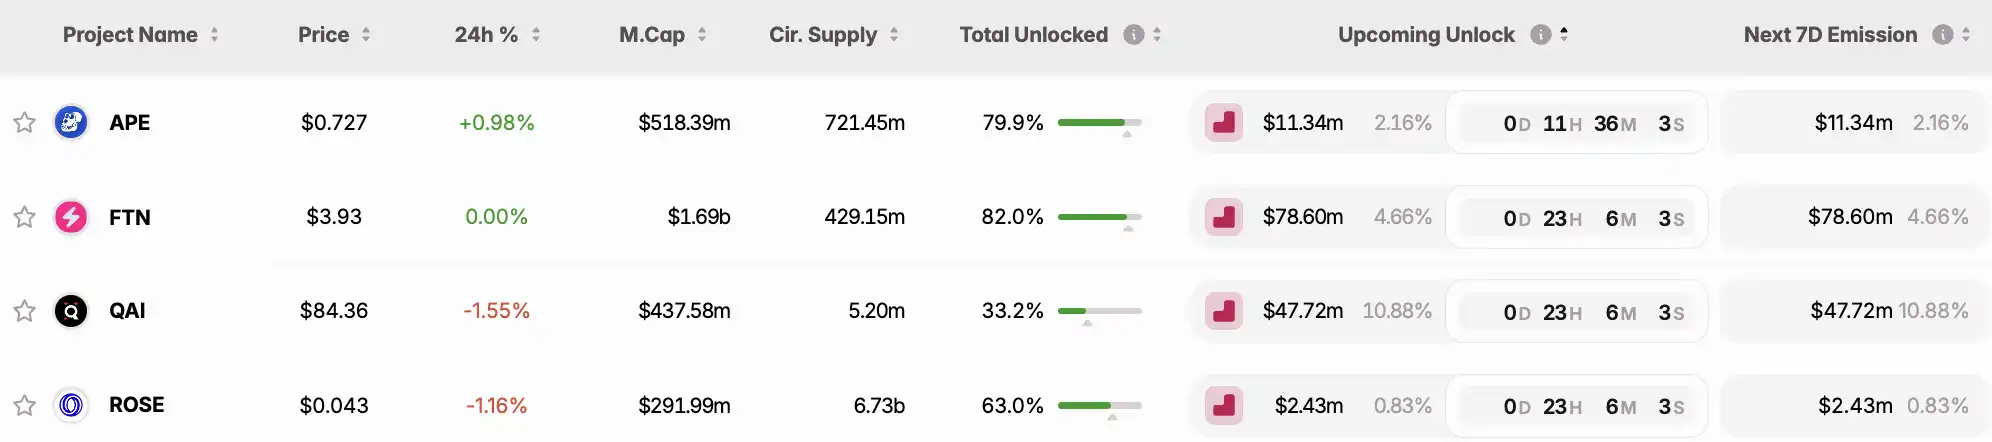This screenshot has height=442, width=1992.
Task: Click the FTN token logo icon
Action: pos(71,217)
